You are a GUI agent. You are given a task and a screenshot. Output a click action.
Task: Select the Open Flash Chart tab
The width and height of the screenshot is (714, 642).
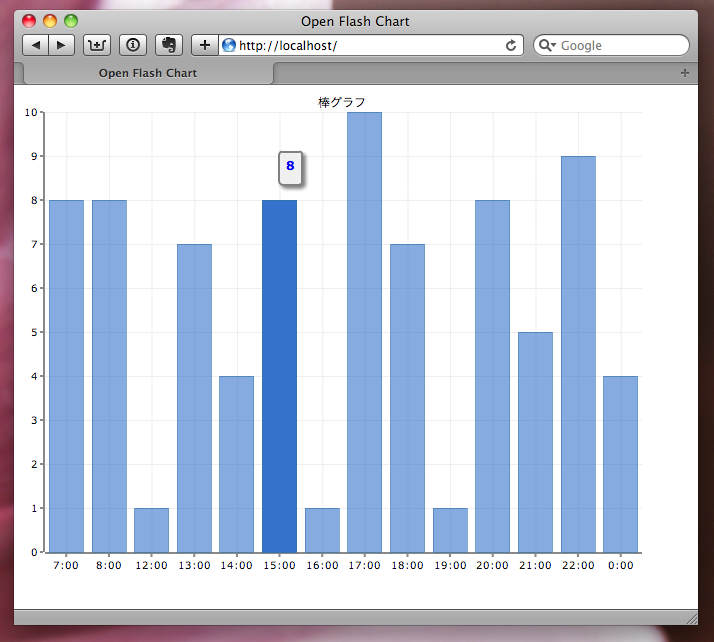click(x=148, y=73)
